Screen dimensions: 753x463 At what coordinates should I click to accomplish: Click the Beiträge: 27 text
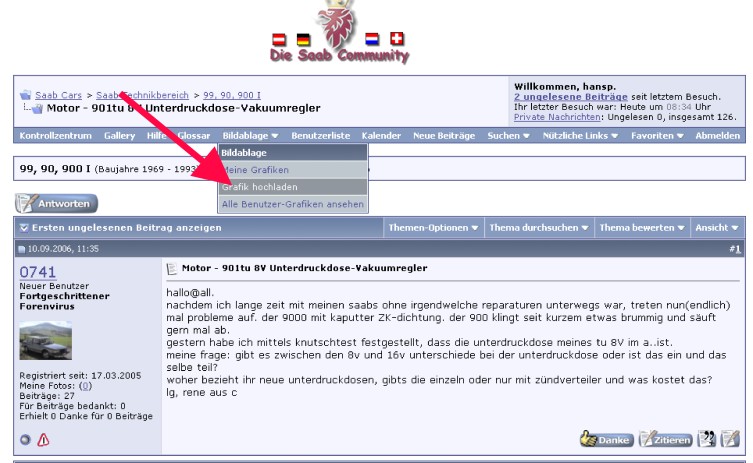point(47,396)
